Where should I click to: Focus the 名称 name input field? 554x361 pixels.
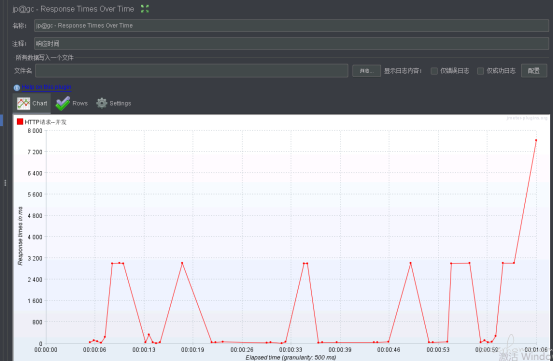coord(291,25)
